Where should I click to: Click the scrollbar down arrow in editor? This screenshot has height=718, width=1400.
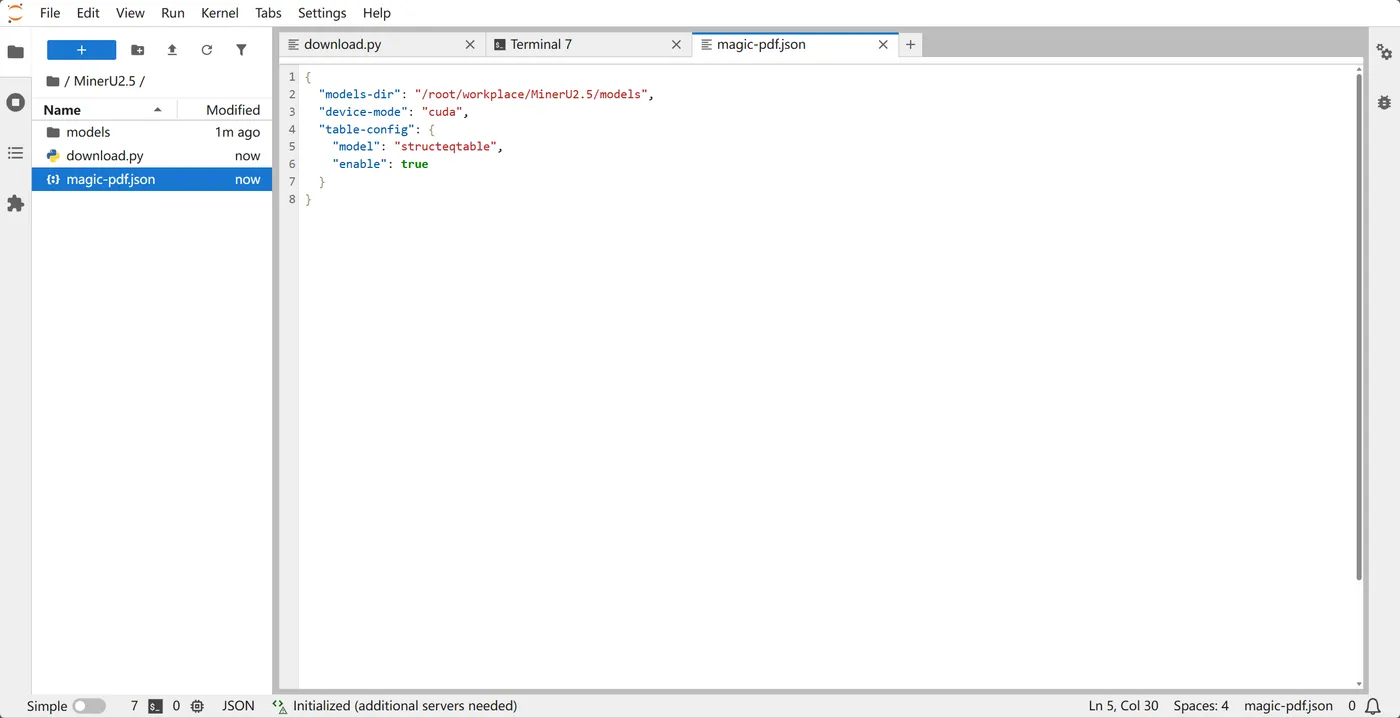(x=1358, y=685)
